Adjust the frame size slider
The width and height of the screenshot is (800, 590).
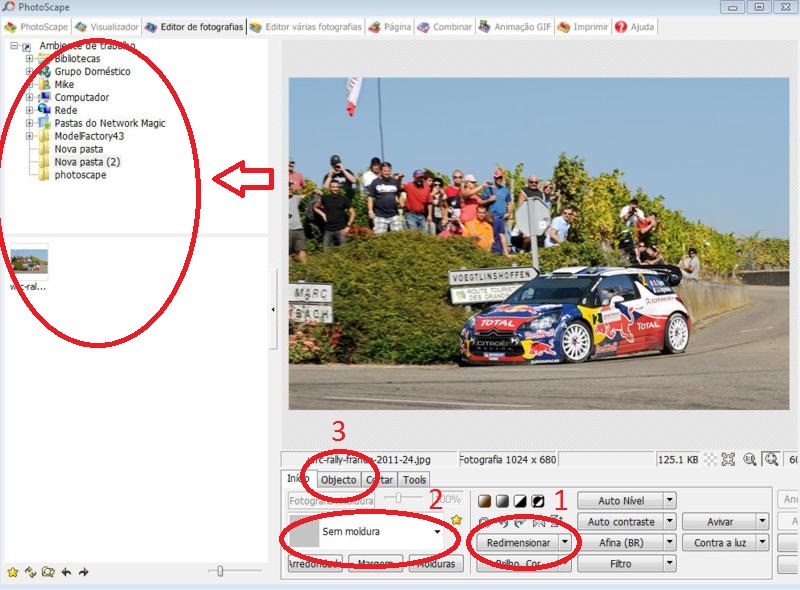(398, 498)
